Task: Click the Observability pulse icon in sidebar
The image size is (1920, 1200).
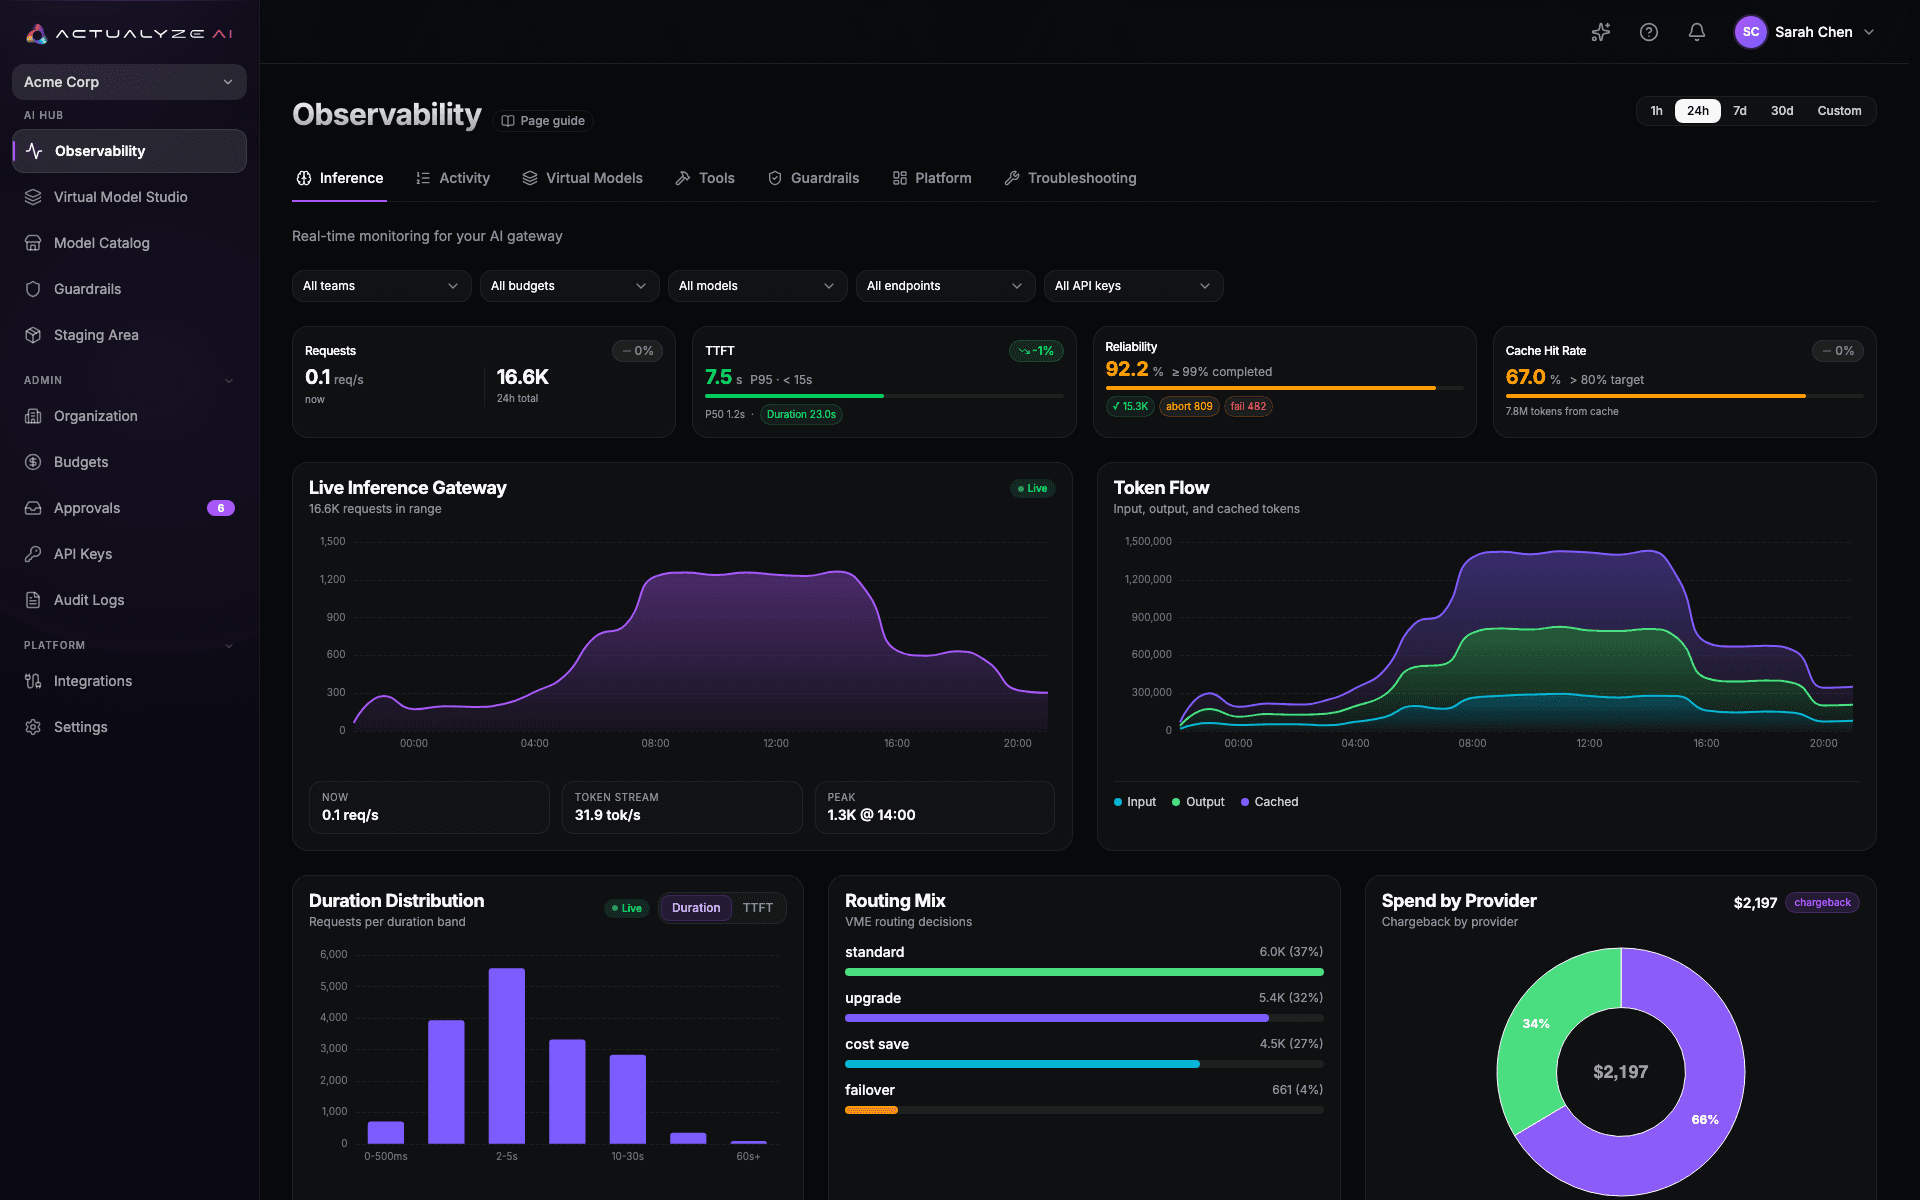Action: tap(34, 151)
